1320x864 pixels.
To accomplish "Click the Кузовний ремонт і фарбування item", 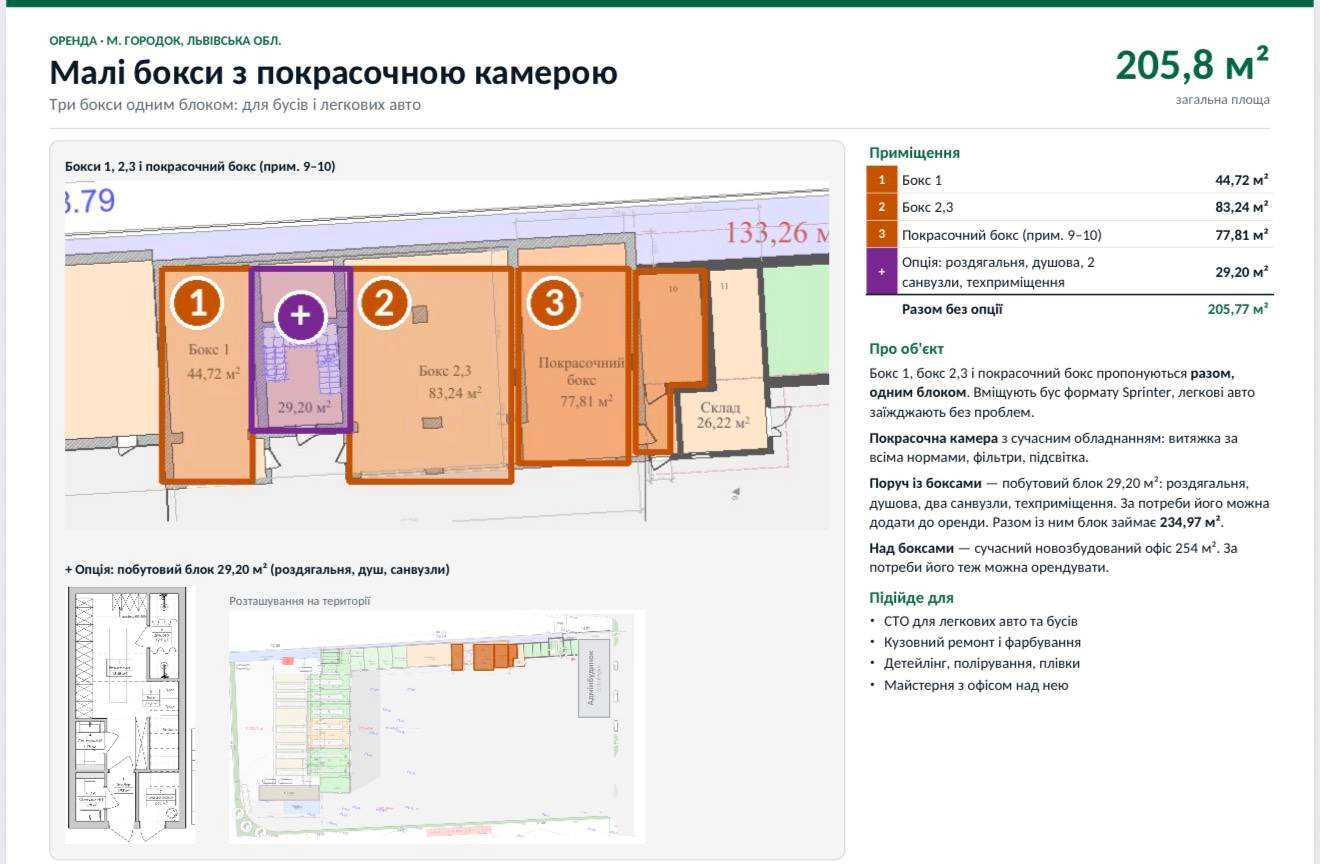I will coord(982,642).
